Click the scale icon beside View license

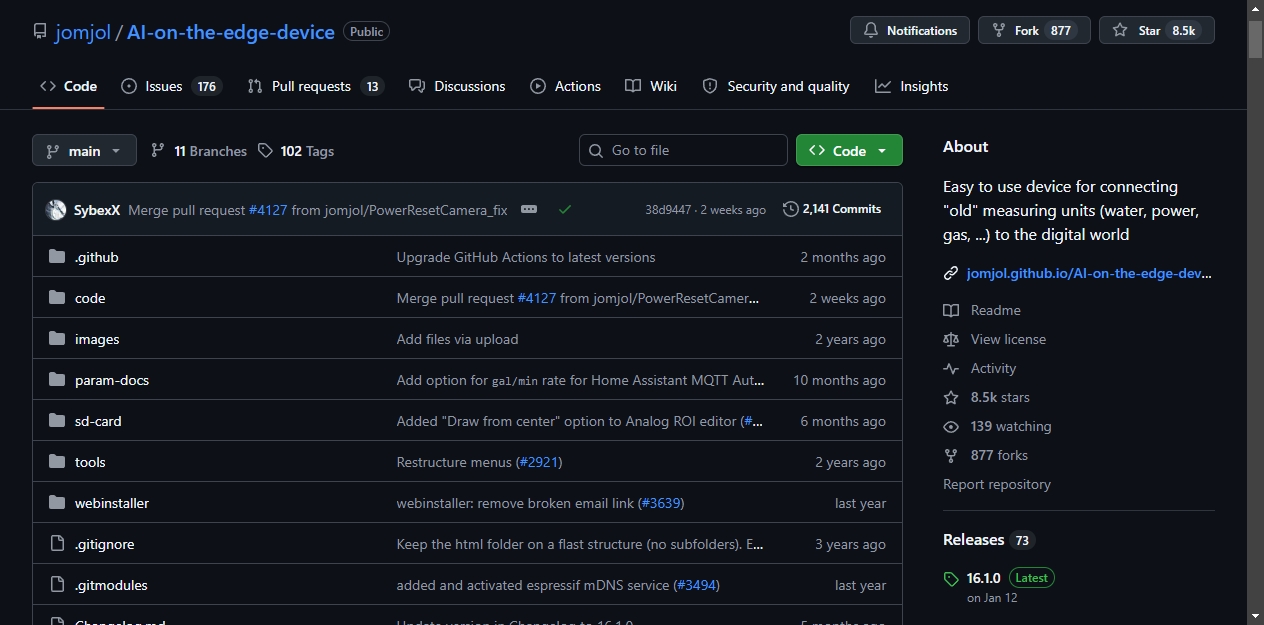point(951,339)
